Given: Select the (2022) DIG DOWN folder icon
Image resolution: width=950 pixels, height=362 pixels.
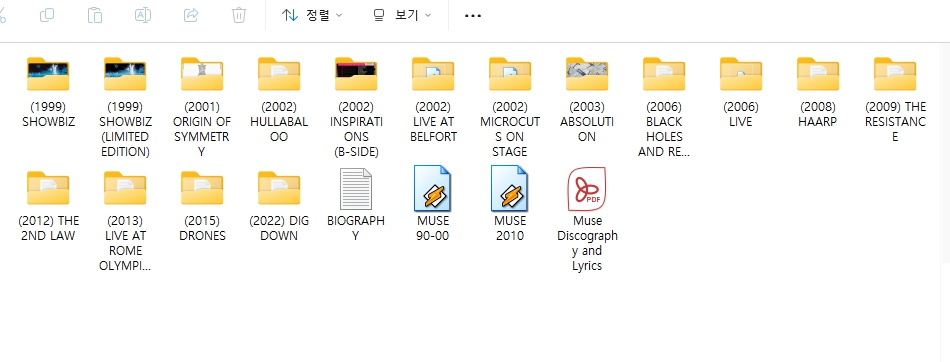Looking at the screenshot, I should click(279, 188).
